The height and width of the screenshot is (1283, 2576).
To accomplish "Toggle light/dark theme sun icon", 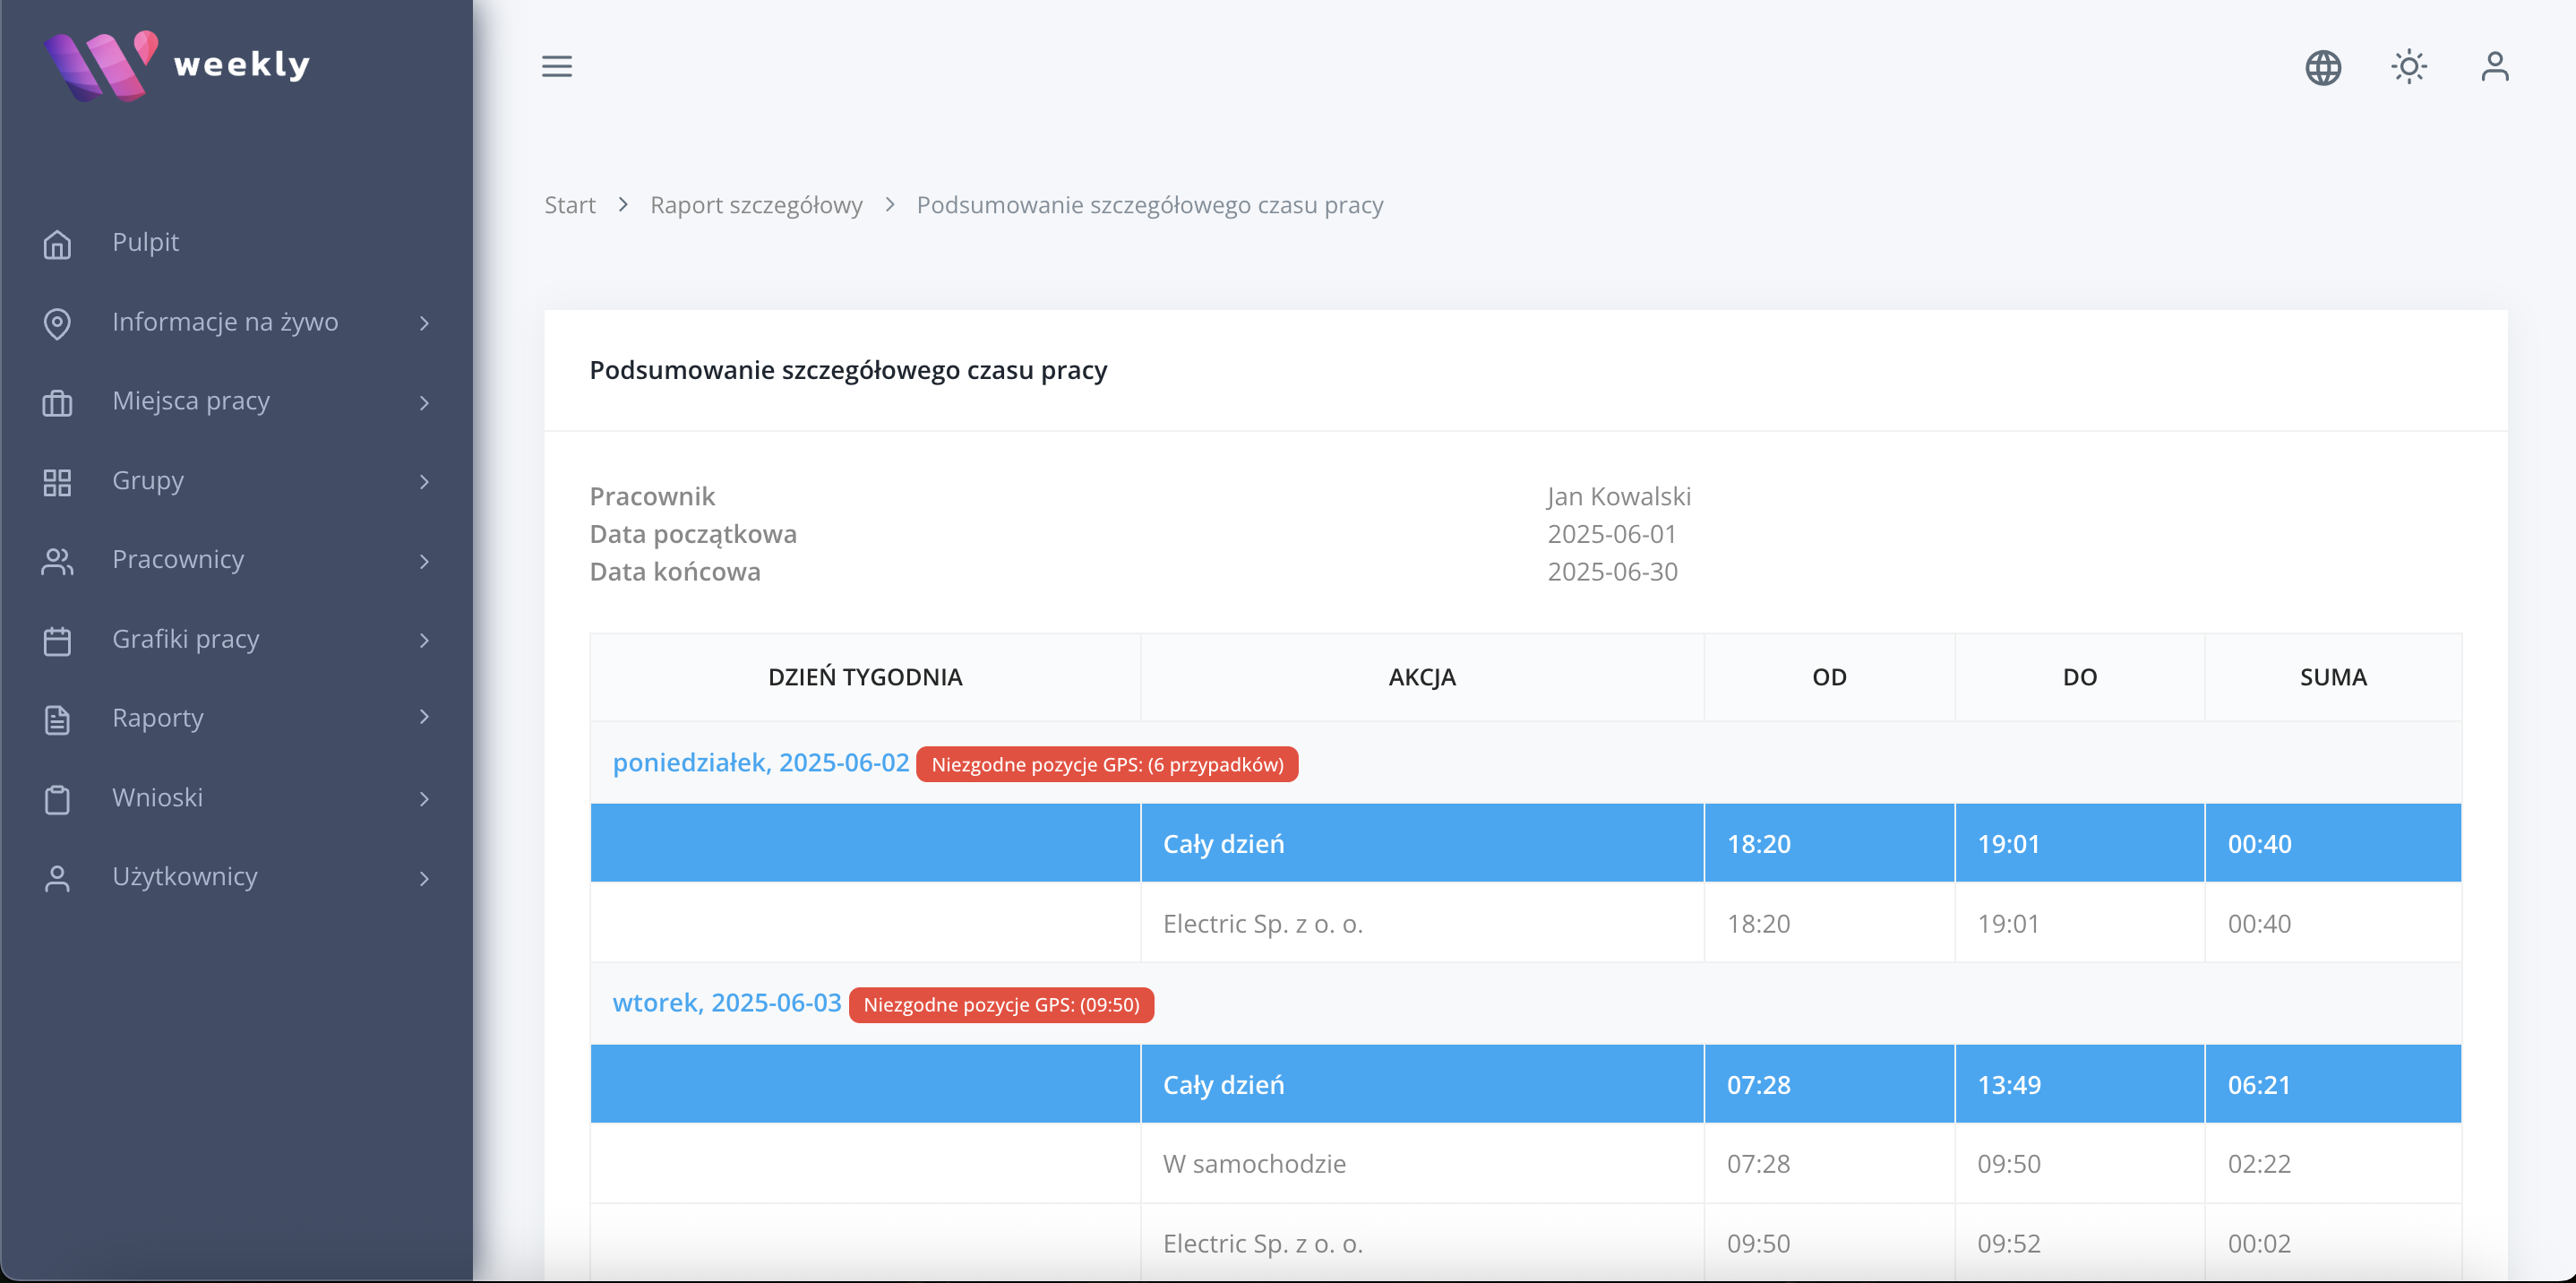I will tap(2408, 67).
